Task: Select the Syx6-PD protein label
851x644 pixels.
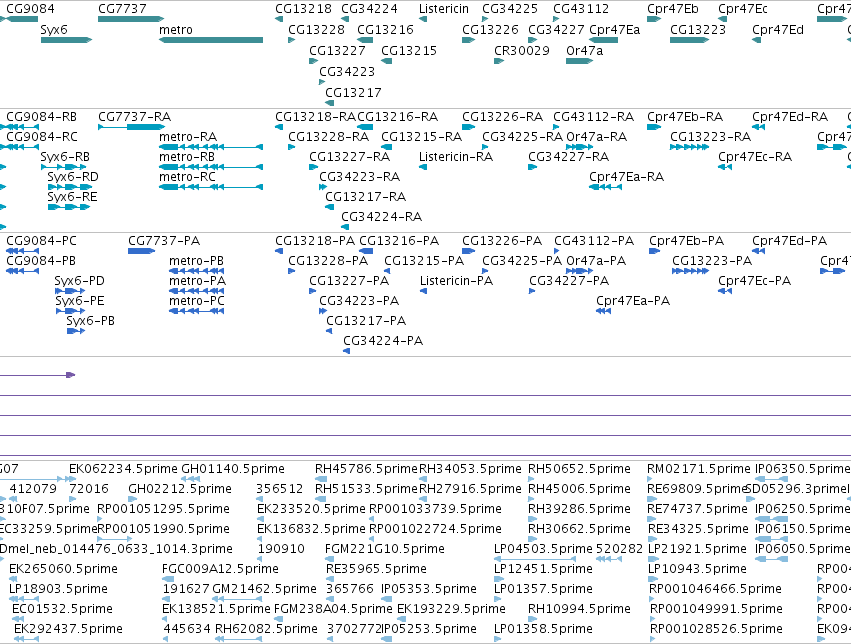Action: [x=79, y=281]
